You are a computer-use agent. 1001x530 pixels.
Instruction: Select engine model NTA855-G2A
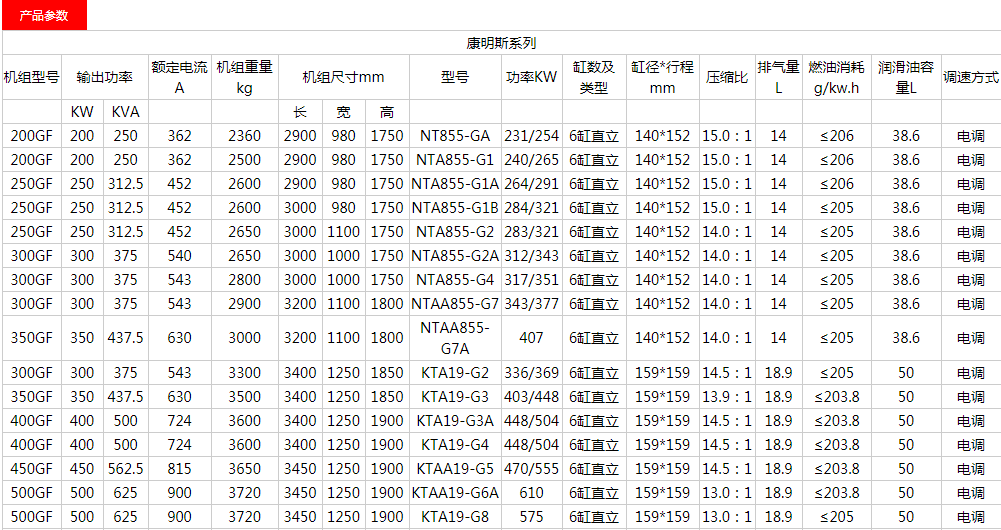tap(455, 255)
